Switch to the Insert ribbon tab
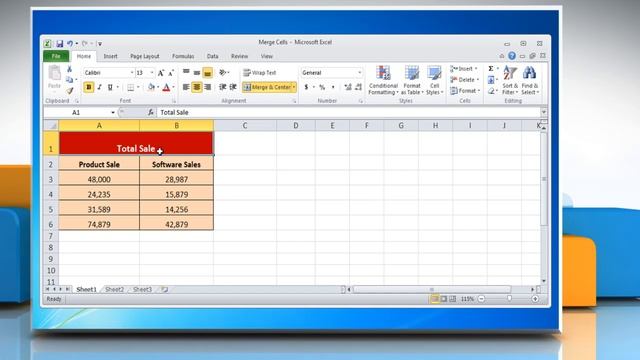This screenshot has height=360, width=640. [110, 56]
